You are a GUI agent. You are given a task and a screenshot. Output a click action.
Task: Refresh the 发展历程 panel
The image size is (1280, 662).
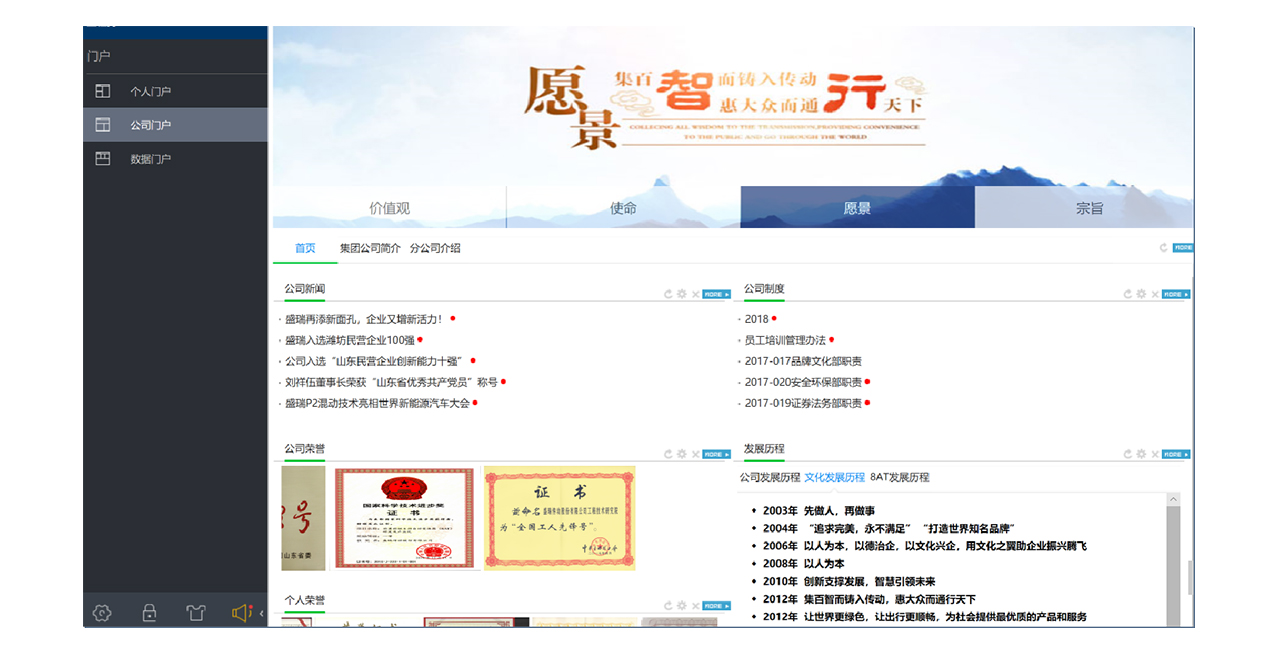1128,454
